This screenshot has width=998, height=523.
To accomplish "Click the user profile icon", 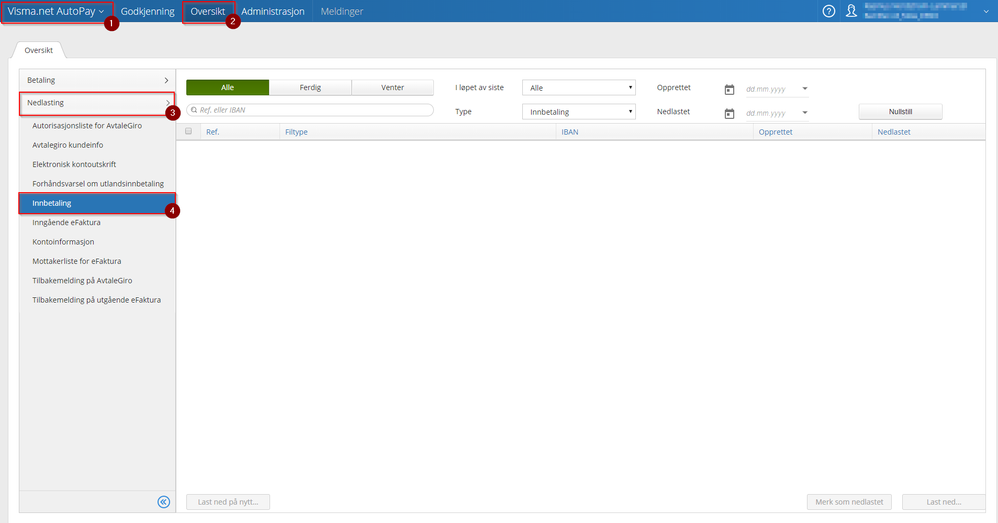I will tap(851, 11).
